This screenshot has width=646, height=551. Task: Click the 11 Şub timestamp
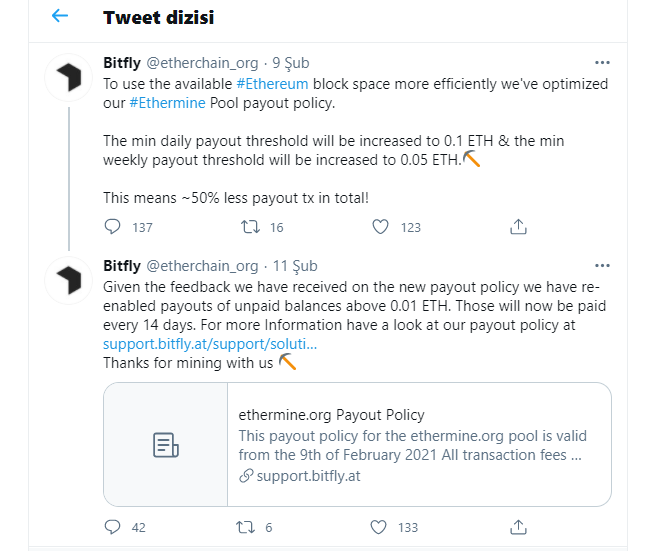[x=294, y=266]
